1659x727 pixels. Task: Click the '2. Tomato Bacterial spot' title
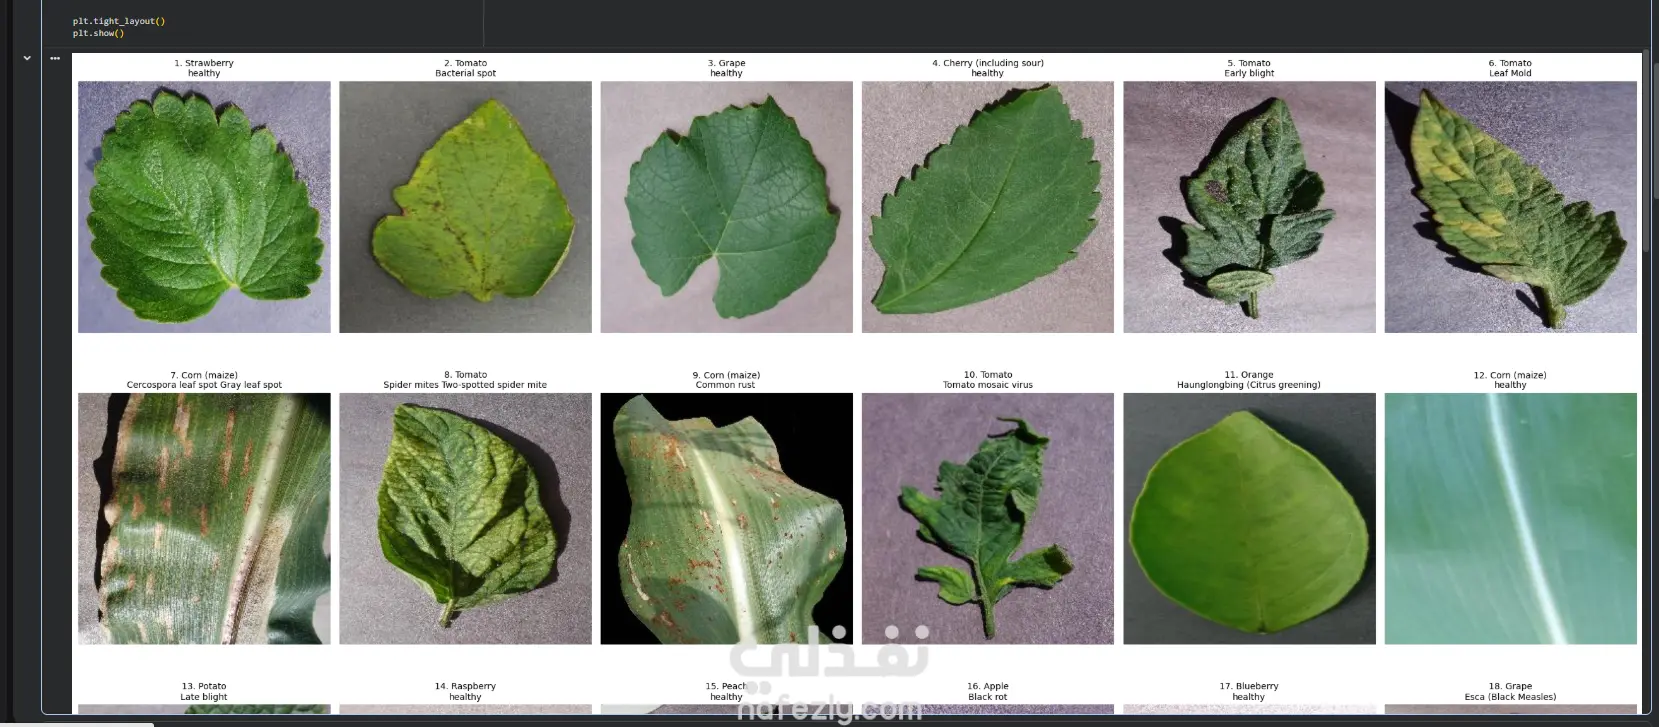click(x=465, y=68)
